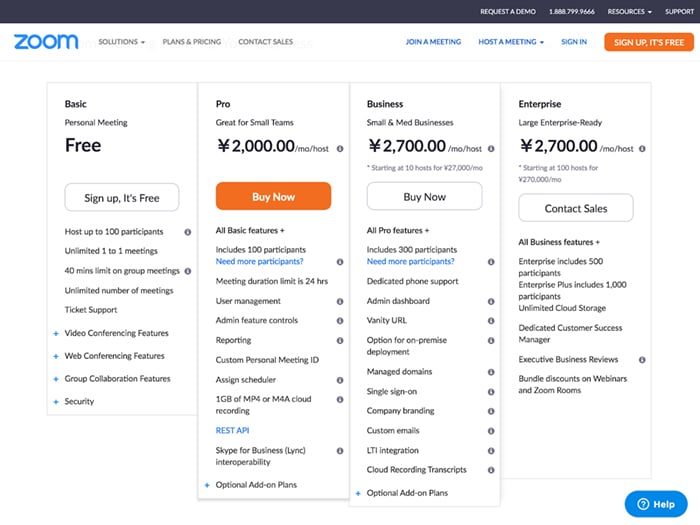The width and height of the screenshot is (700, 525).
Task: Show info for Assign scheduler
Action: (340, 380)
